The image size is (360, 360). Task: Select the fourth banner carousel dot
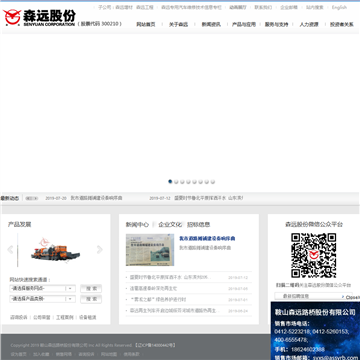pos(188,182)
